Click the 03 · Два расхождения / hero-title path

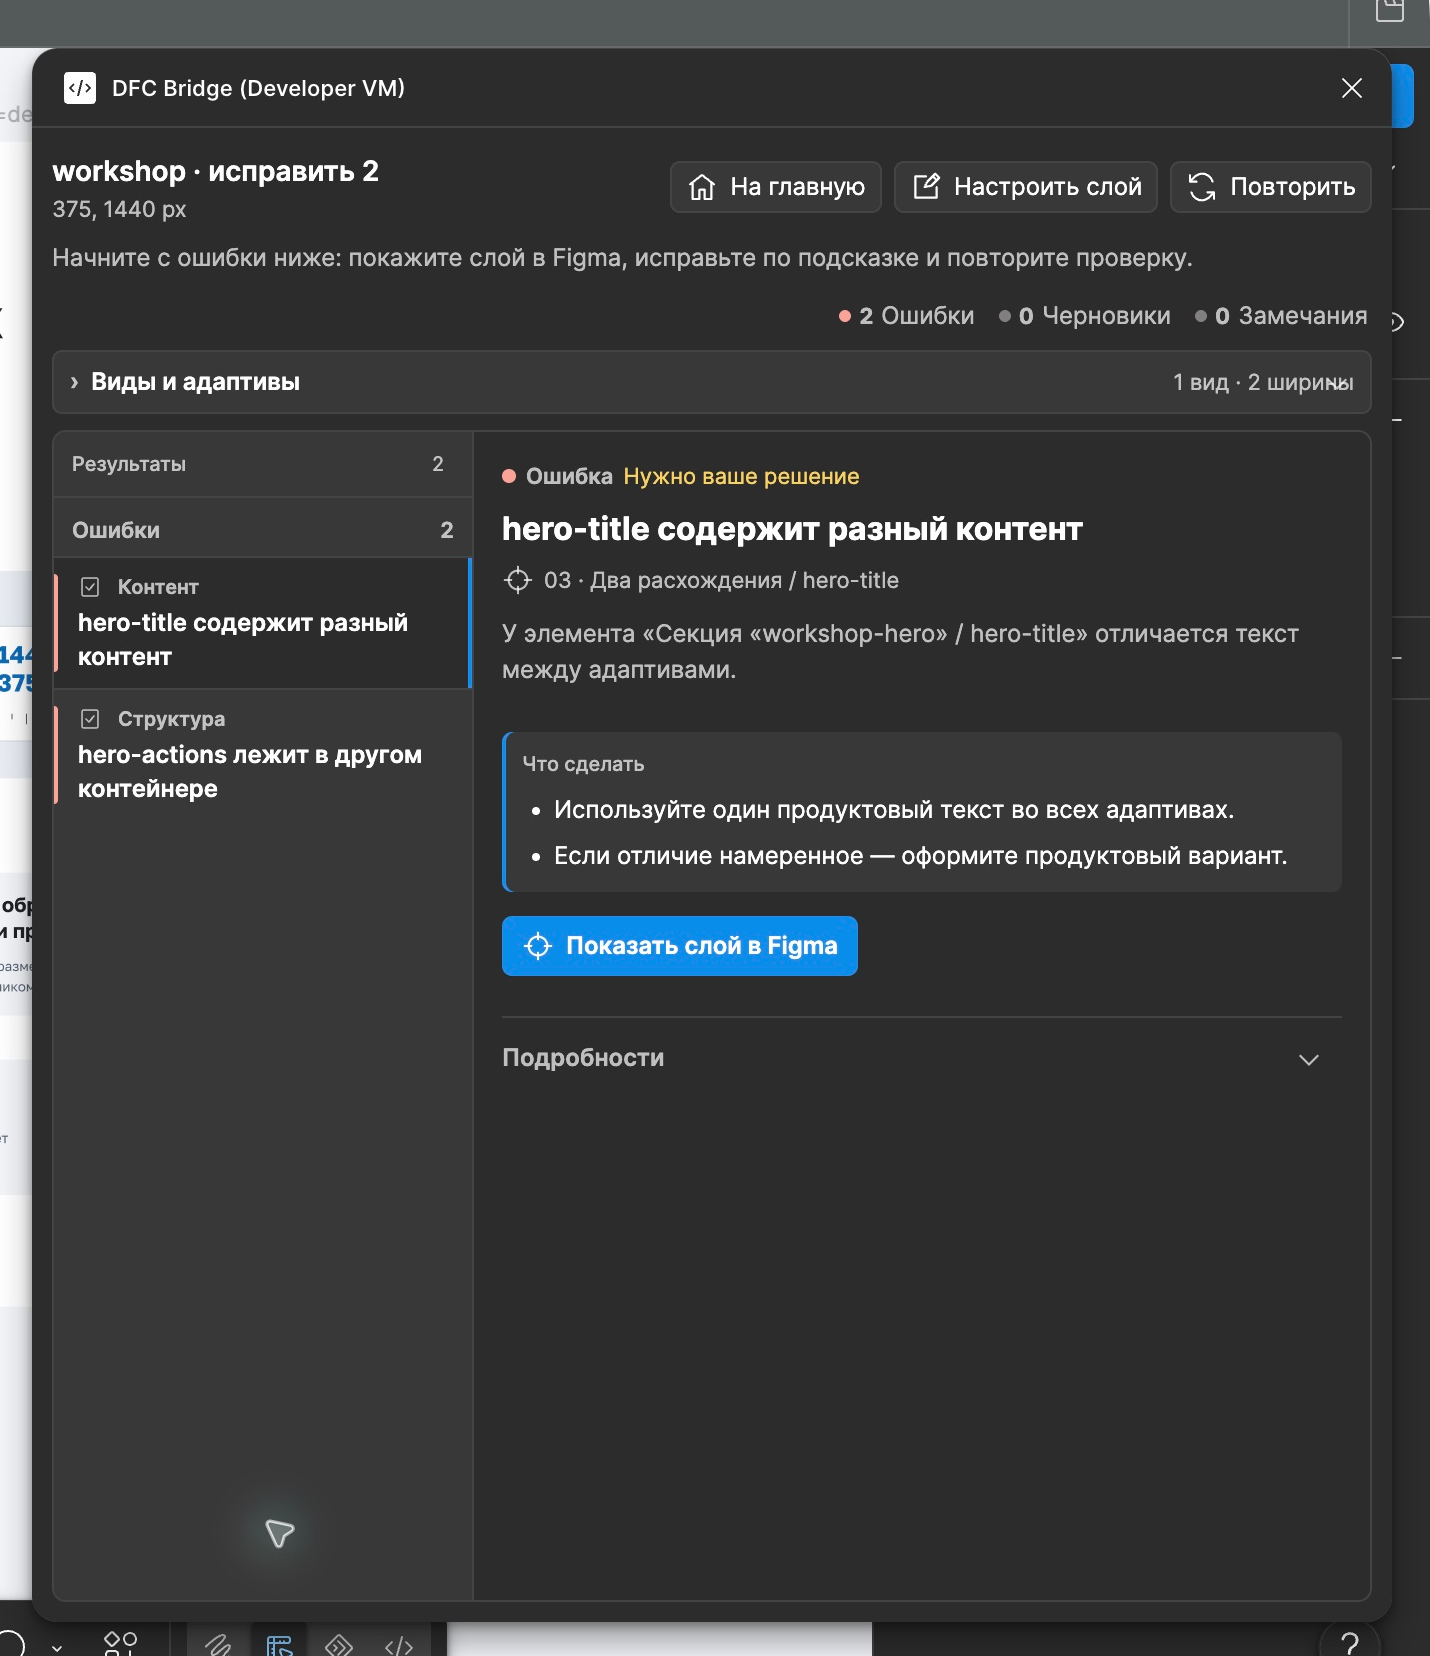721,580
